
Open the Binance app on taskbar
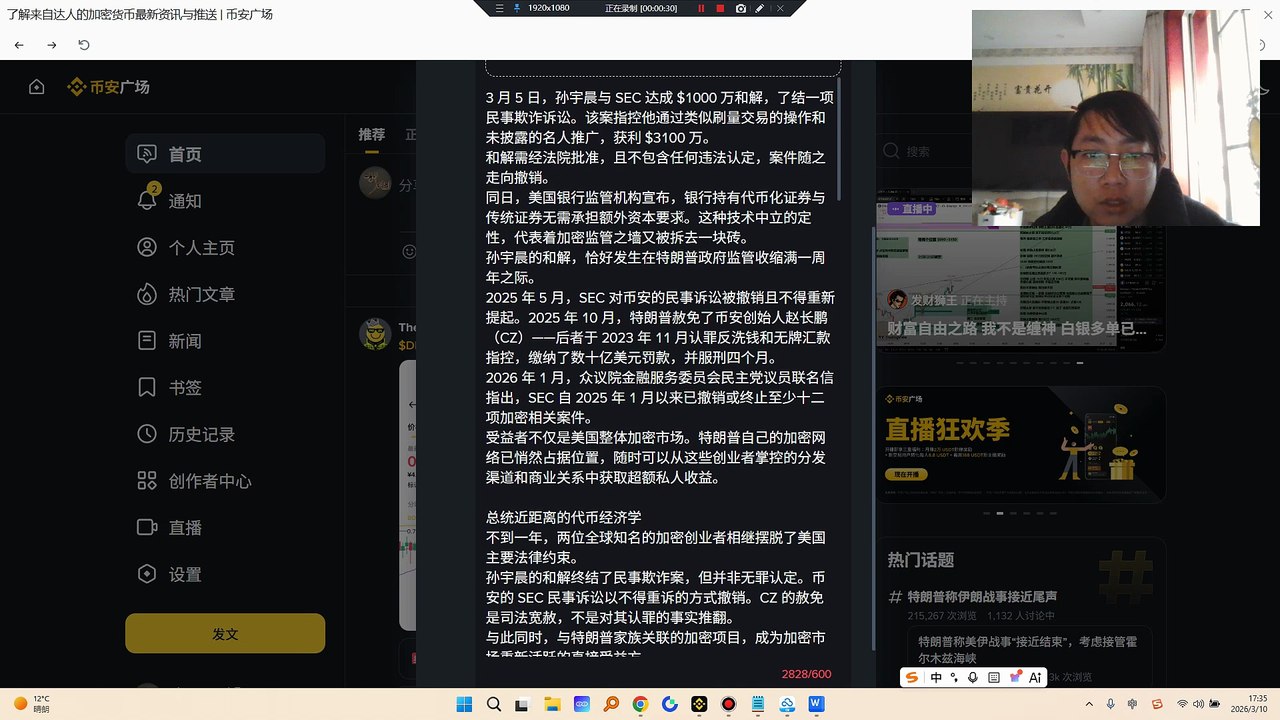699,704
